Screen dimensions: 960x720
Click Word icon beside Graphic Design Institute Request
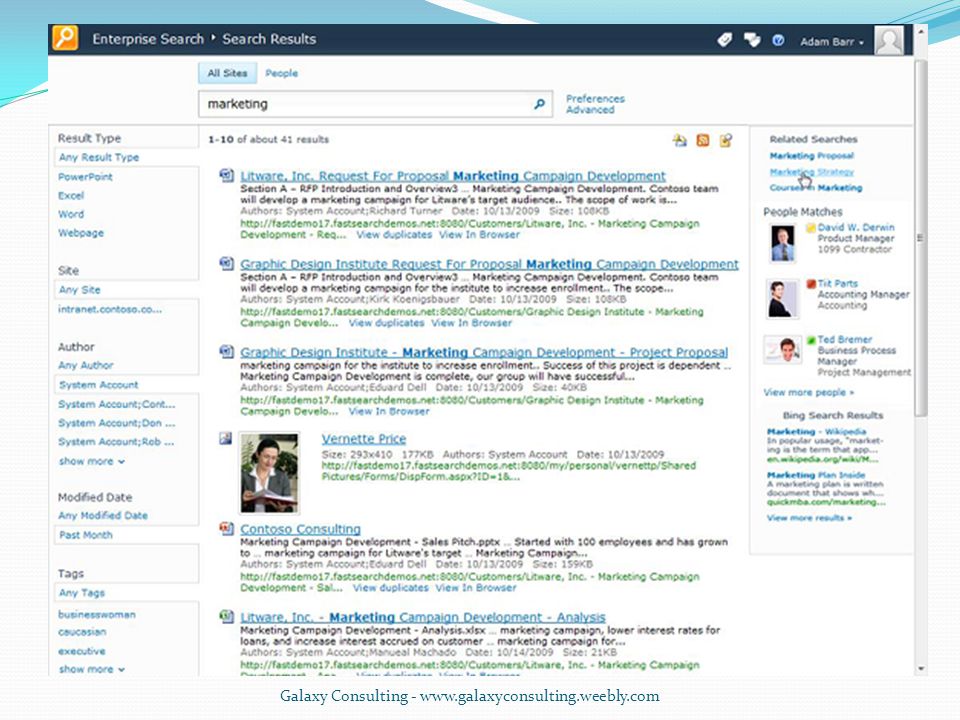pyautogui.click(x=227, y=264)
